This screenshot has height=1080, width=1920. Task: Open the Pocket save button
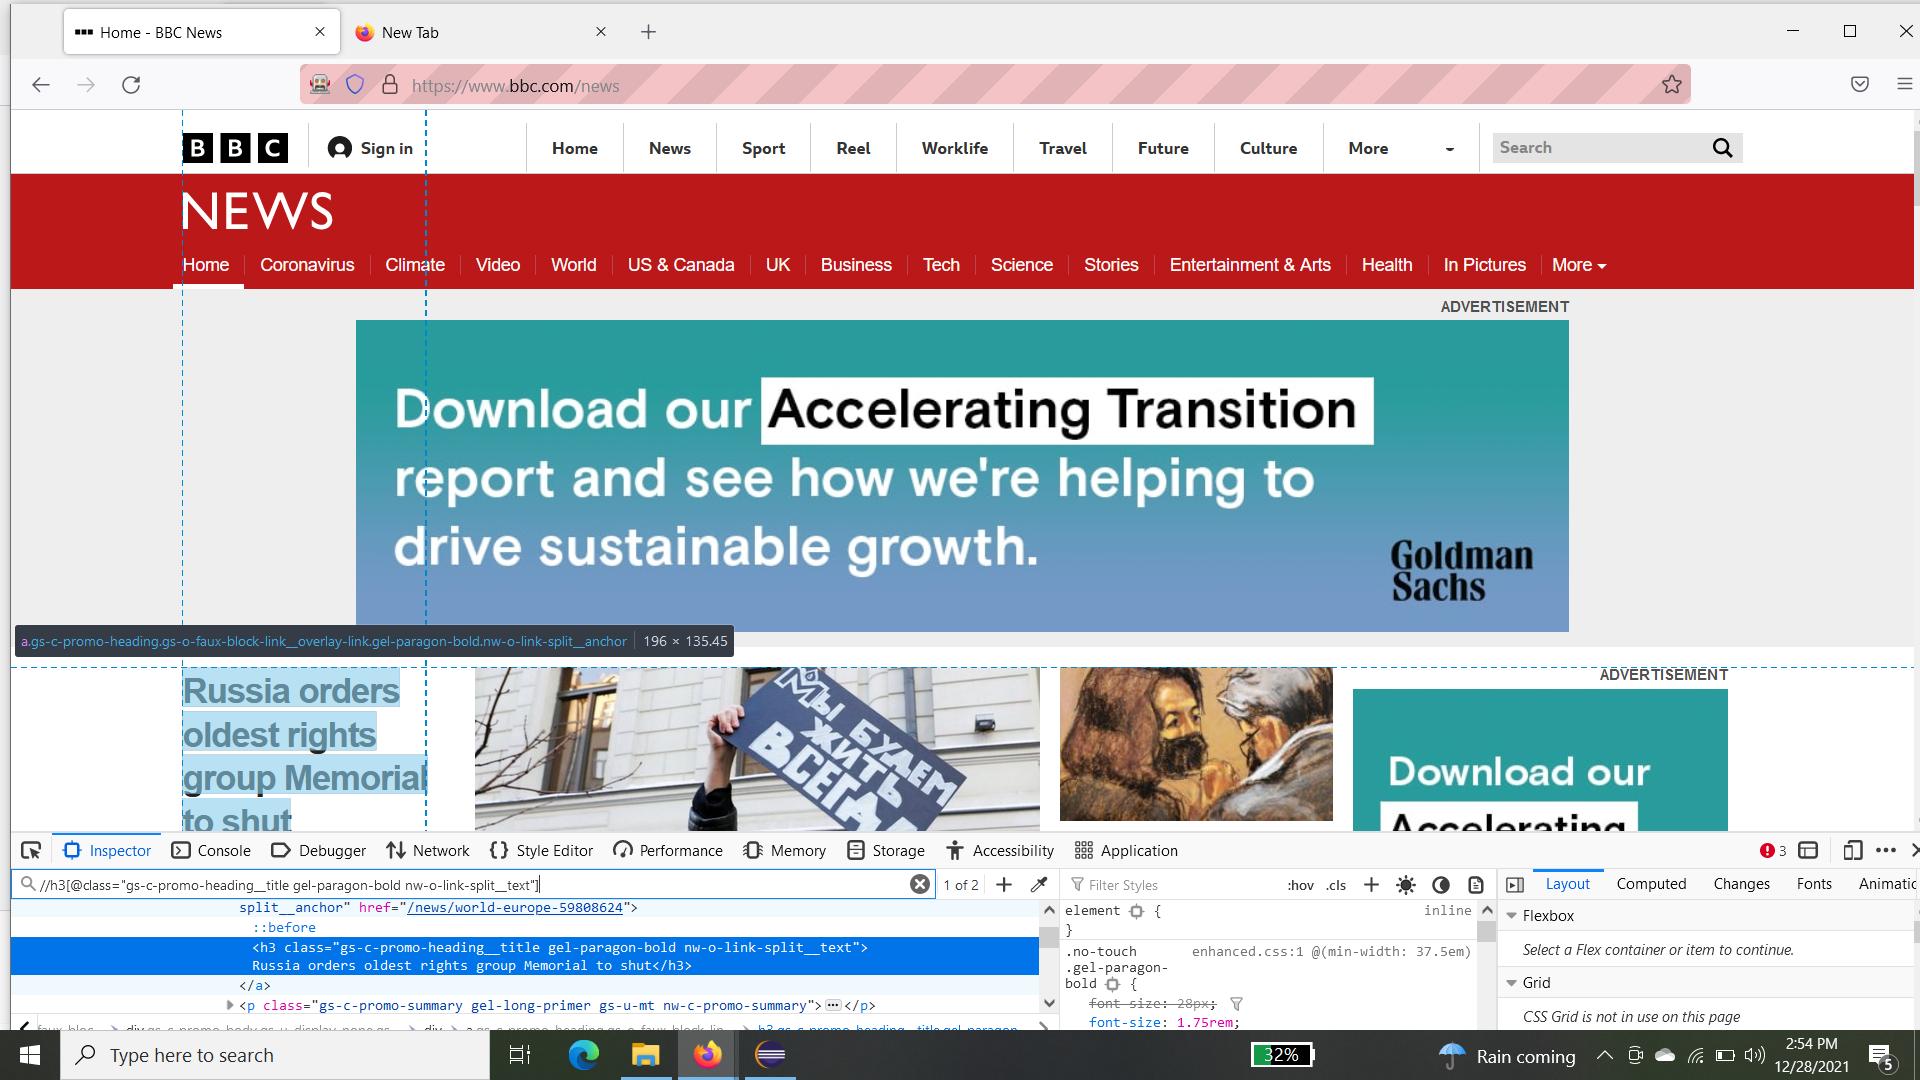pos(1860,85)
